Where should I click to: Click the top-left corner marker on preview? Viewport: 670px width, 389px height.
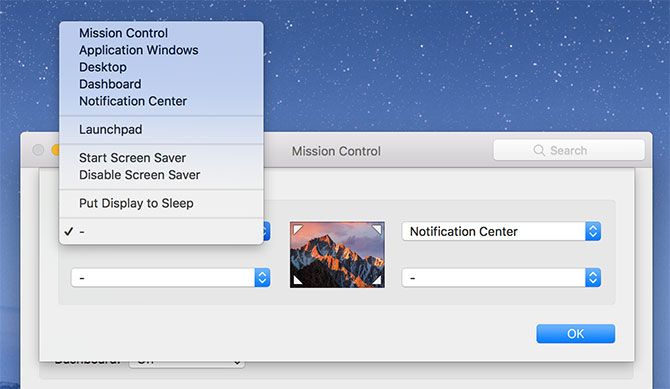pos(298,230)
